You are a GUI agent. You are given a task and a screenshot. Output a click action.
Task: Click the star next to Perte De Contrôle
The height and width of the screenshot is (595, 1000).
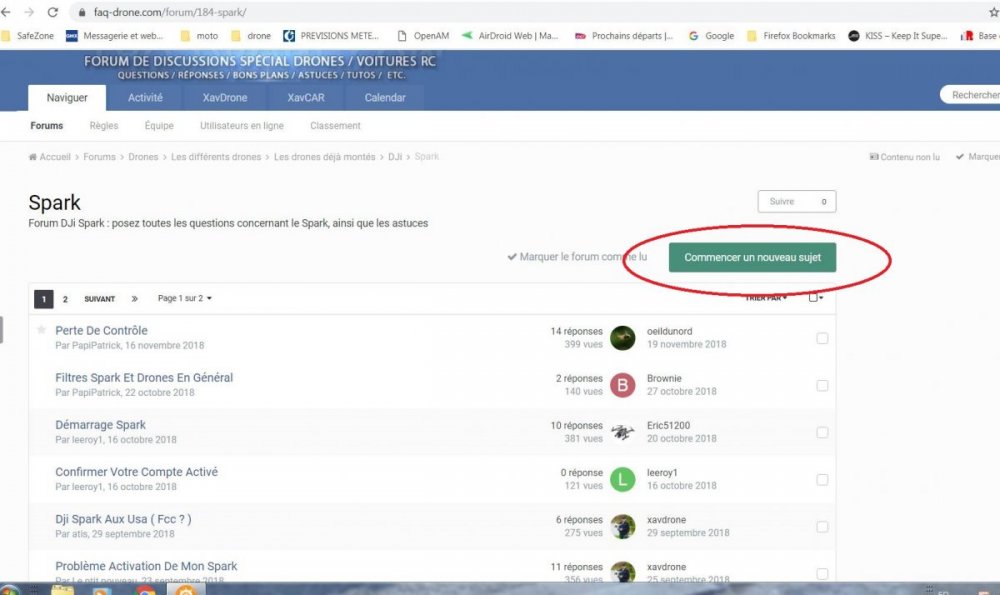[41, 330]
